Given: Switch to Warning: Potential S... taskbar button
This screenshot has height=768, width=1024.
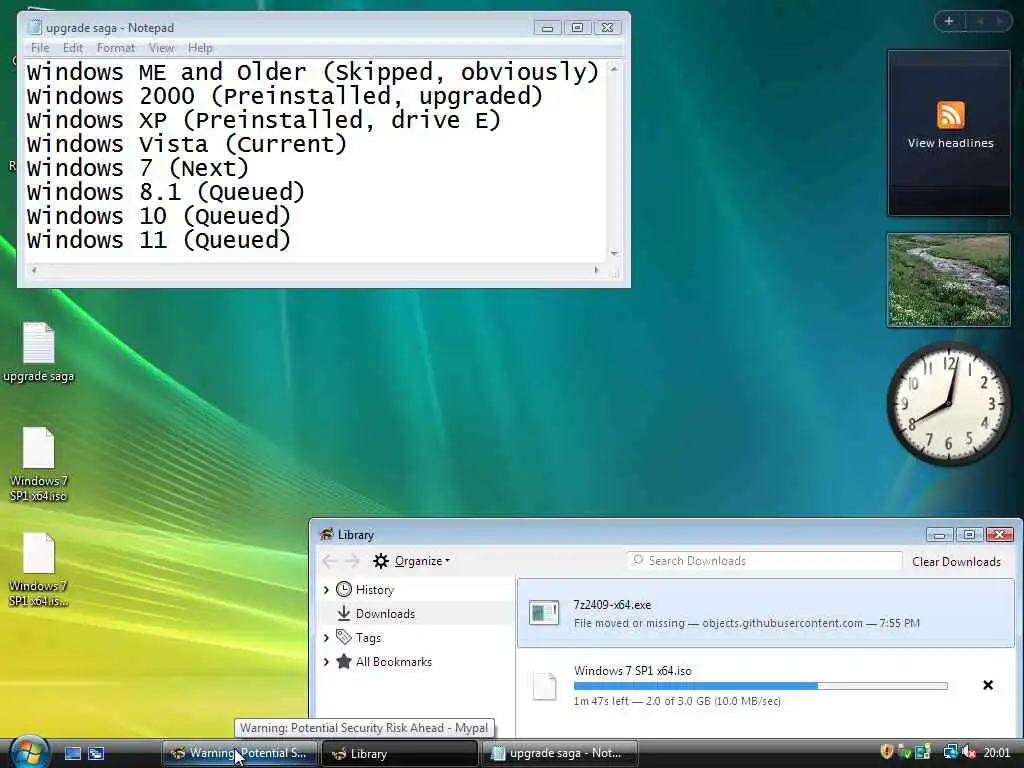Looking at the screenshot, I should [x=240, y=753].
